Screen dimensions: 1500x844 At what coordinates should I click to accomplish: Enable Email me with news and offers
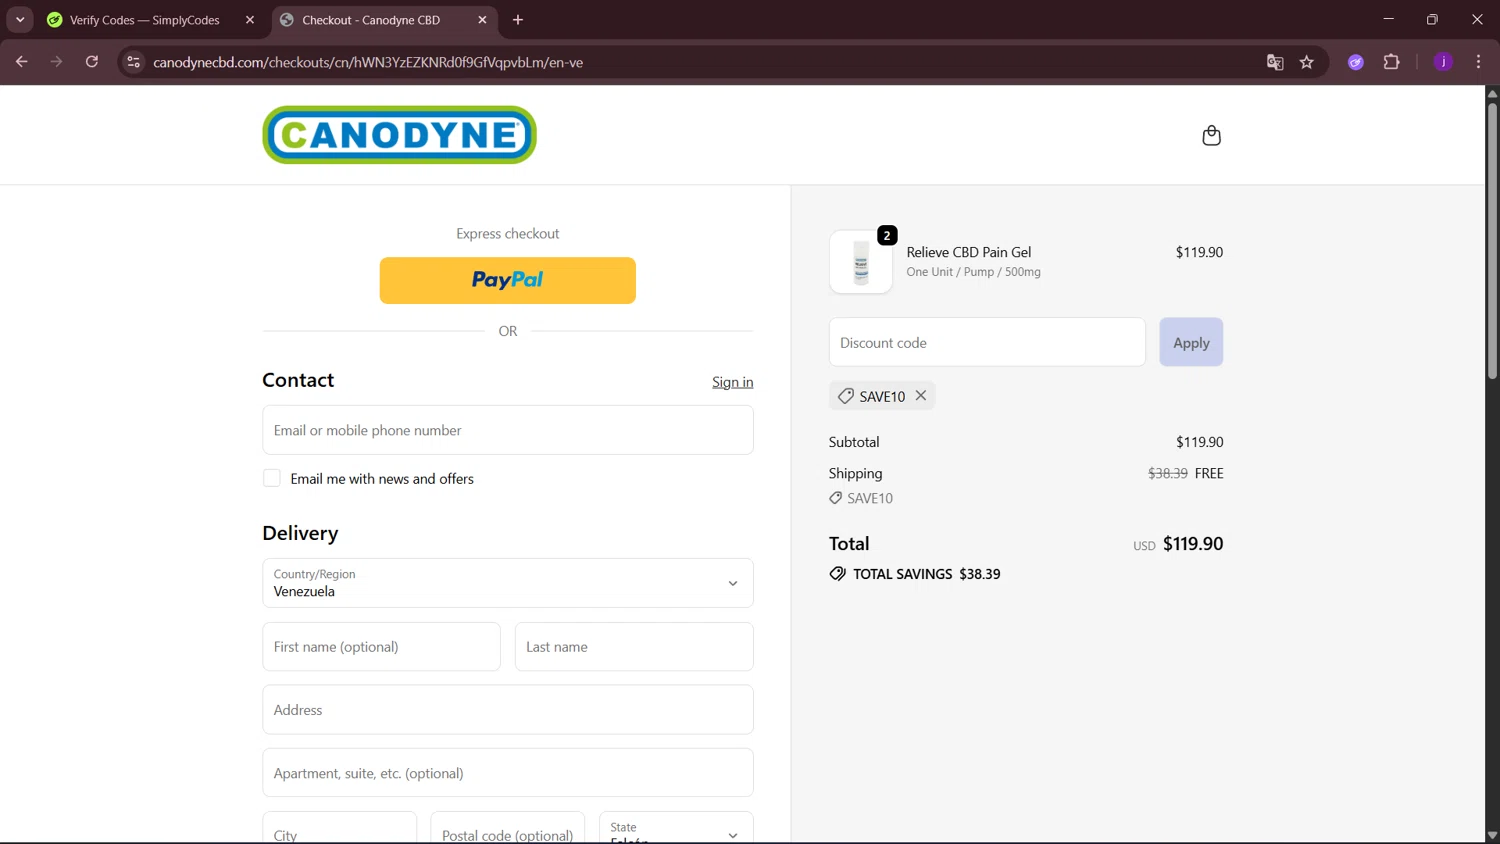coord(271,478)
